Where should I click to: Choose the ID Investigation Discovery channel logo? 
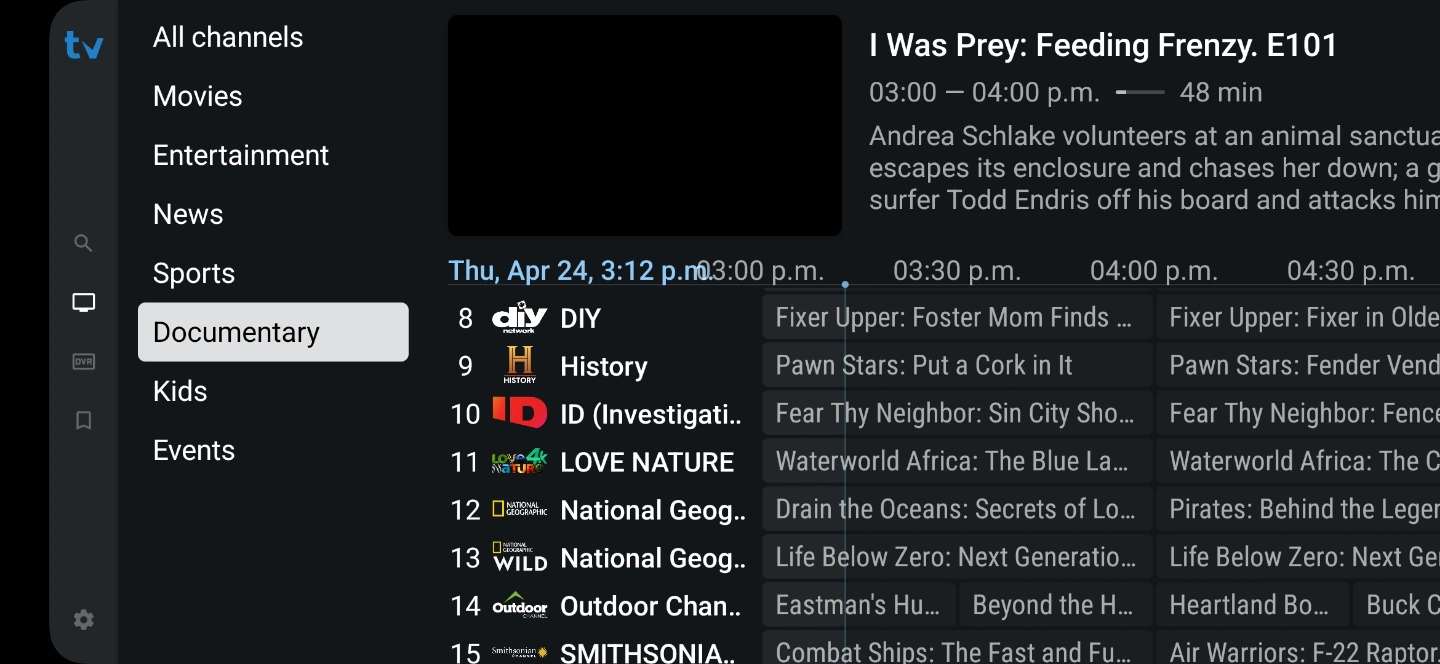pos(520,413)
